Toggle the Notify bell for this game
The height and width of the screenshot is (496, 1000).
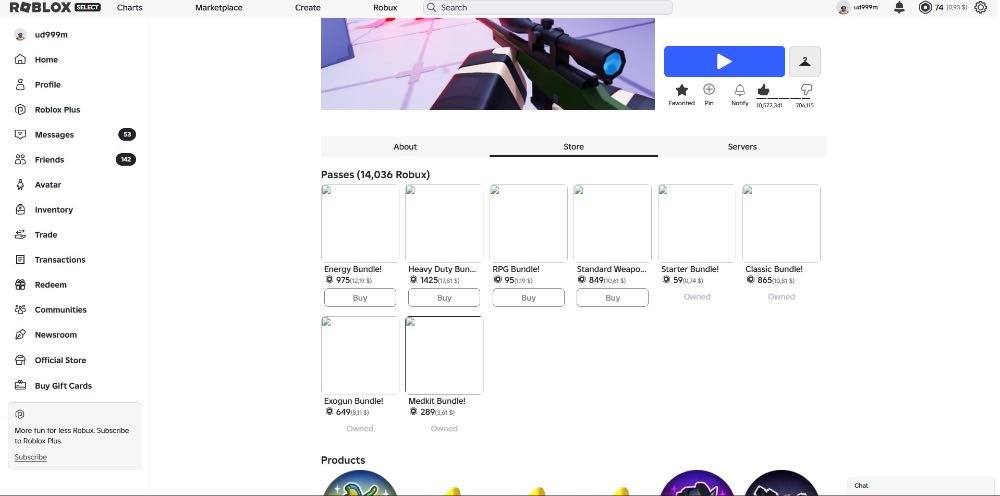click(x=740, y=90)
